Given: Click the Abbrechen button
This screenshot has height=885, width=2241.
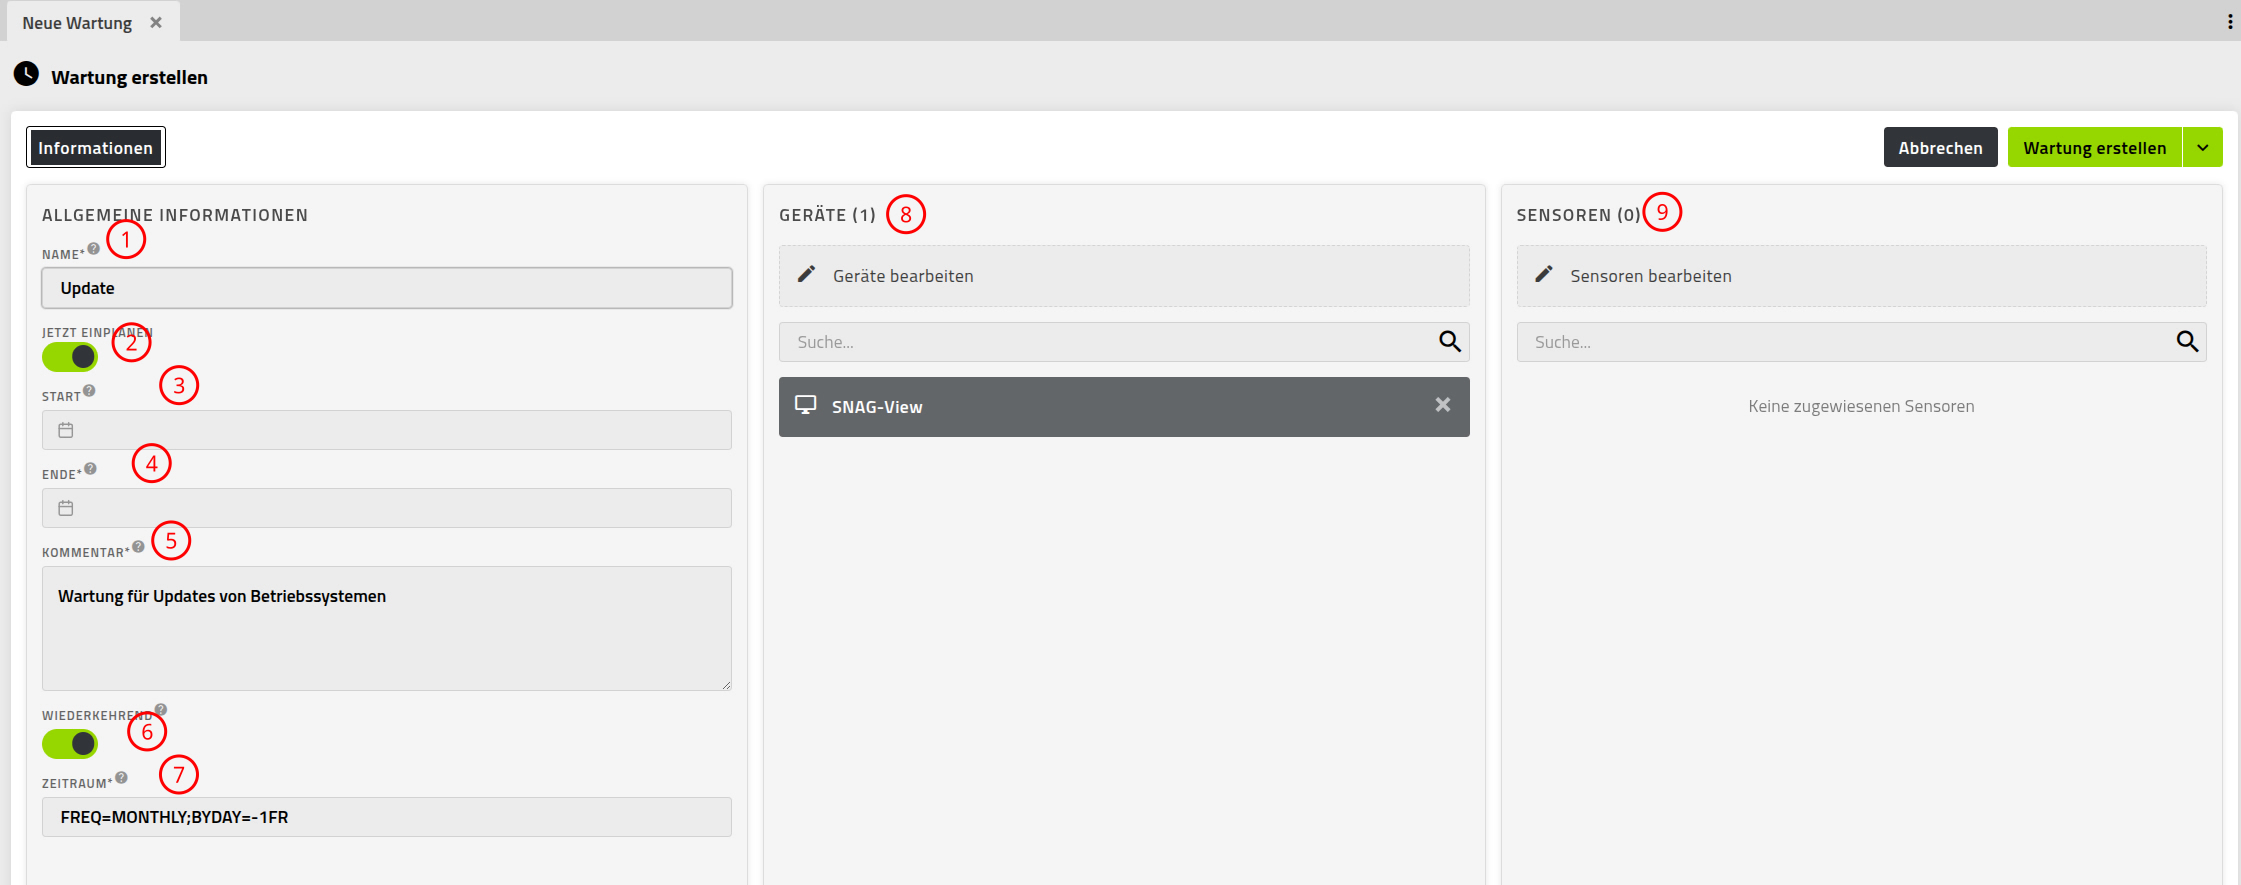Looking at the screenshot, I should pyautogui.click(x=1940, y=148).
